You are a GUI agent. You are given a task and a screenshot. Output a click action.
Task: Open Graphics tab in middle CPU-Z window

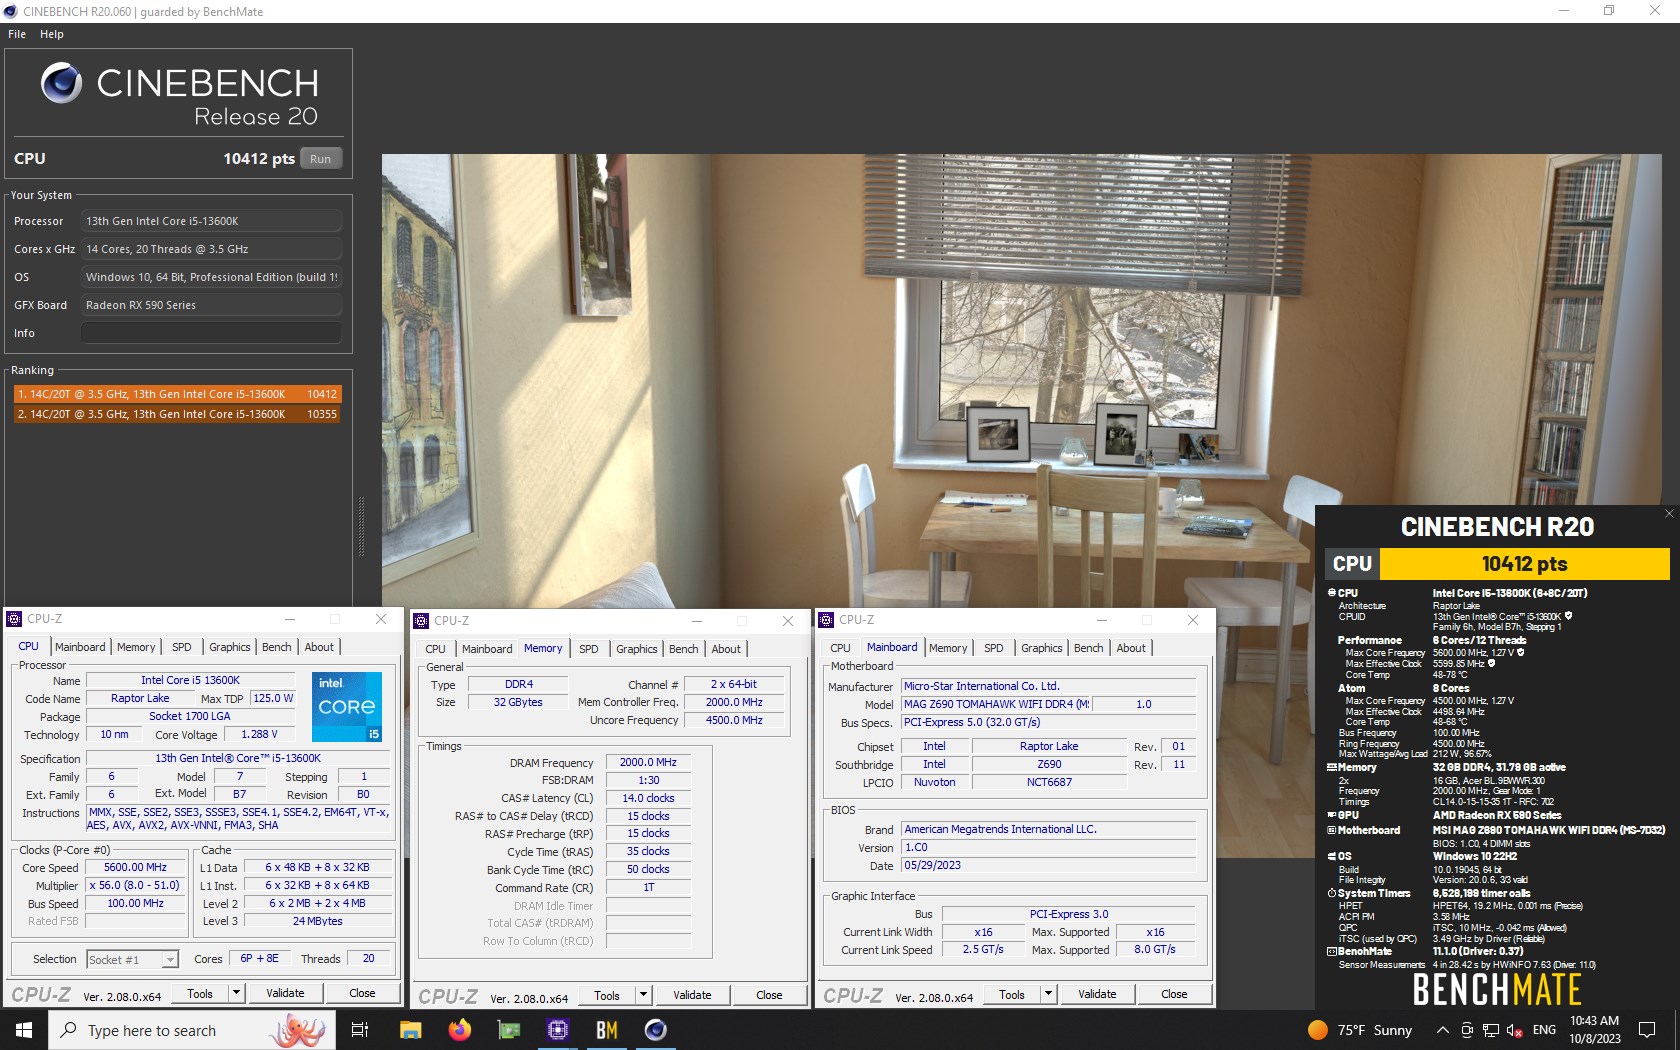[637, 649]
